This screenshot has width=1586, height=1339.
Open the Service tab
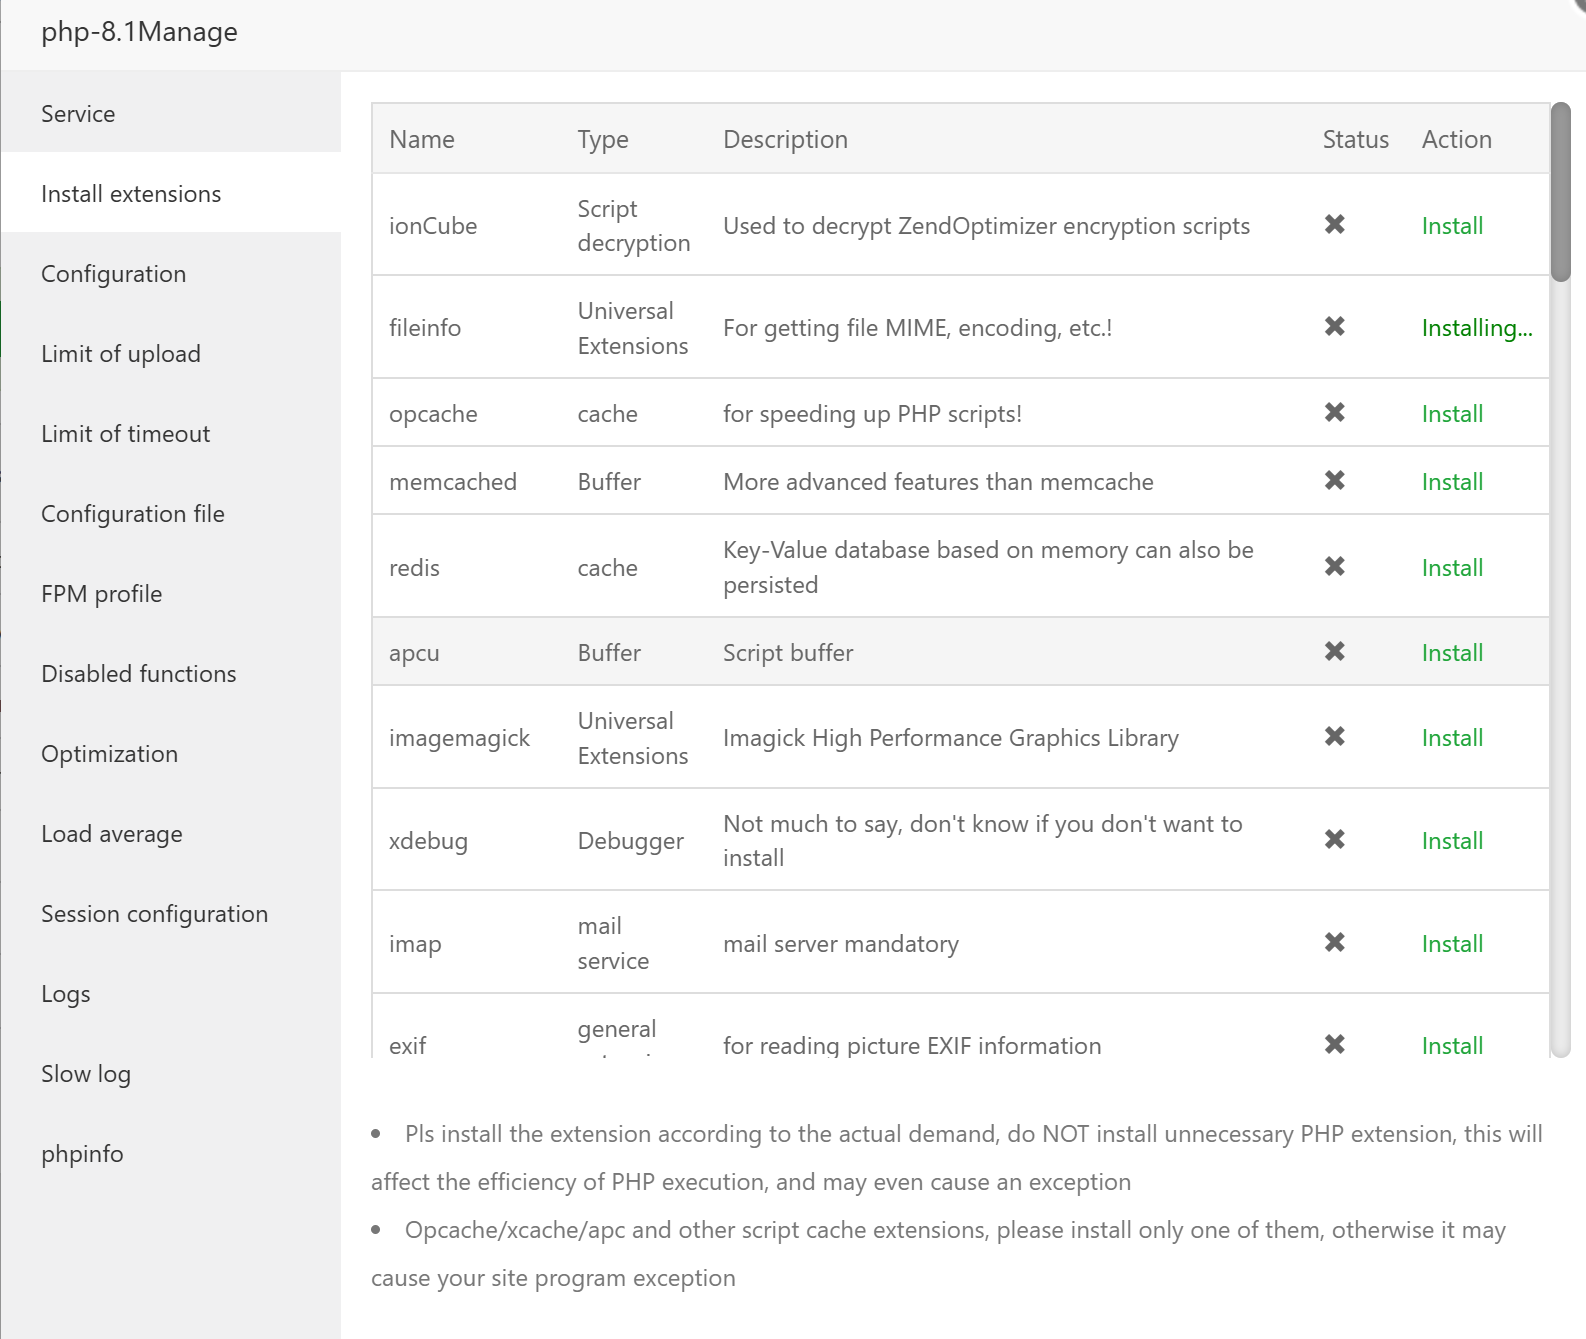click(x=78, y=114)
